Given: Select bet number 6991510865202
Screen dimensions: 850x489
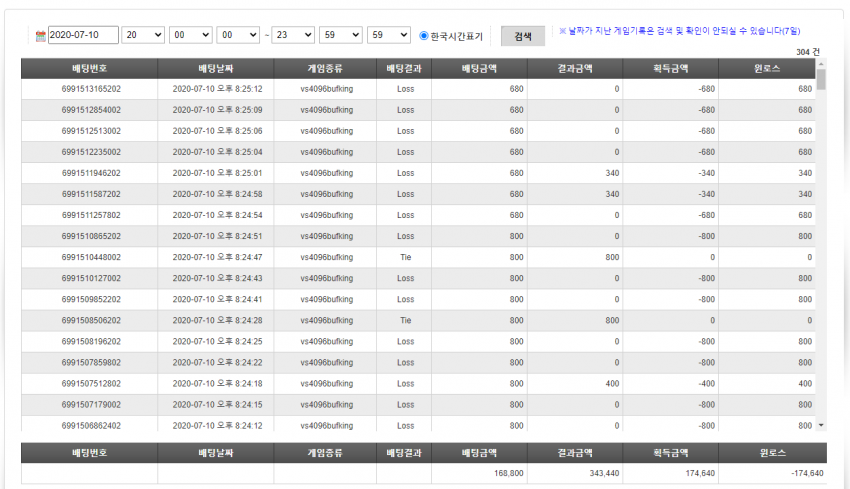Looking at the screenshot, I should coord(91,236).
